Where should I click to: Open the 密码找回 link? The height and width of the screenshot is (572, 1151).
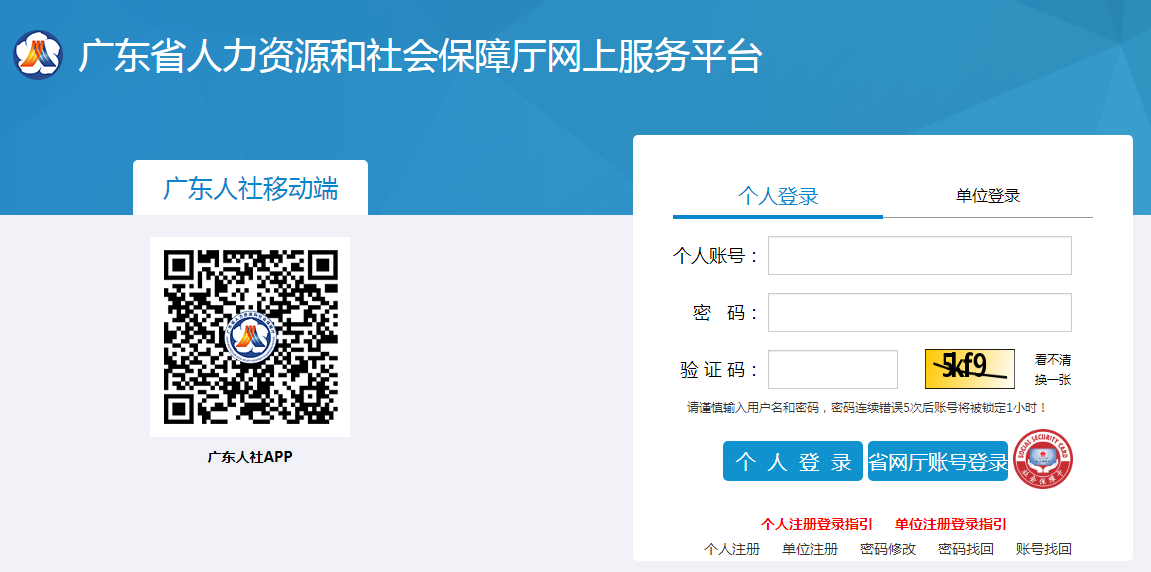966,549
